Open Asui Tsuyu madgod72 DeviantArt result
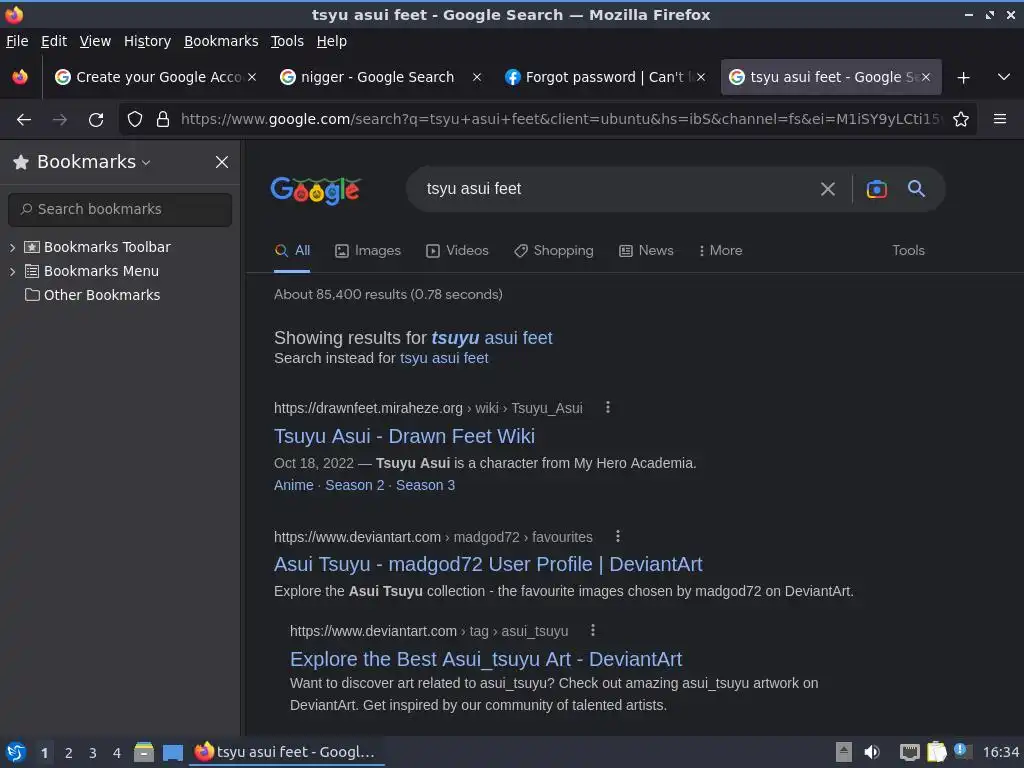This screenshot has width=1024, height=768. [488, 565]
